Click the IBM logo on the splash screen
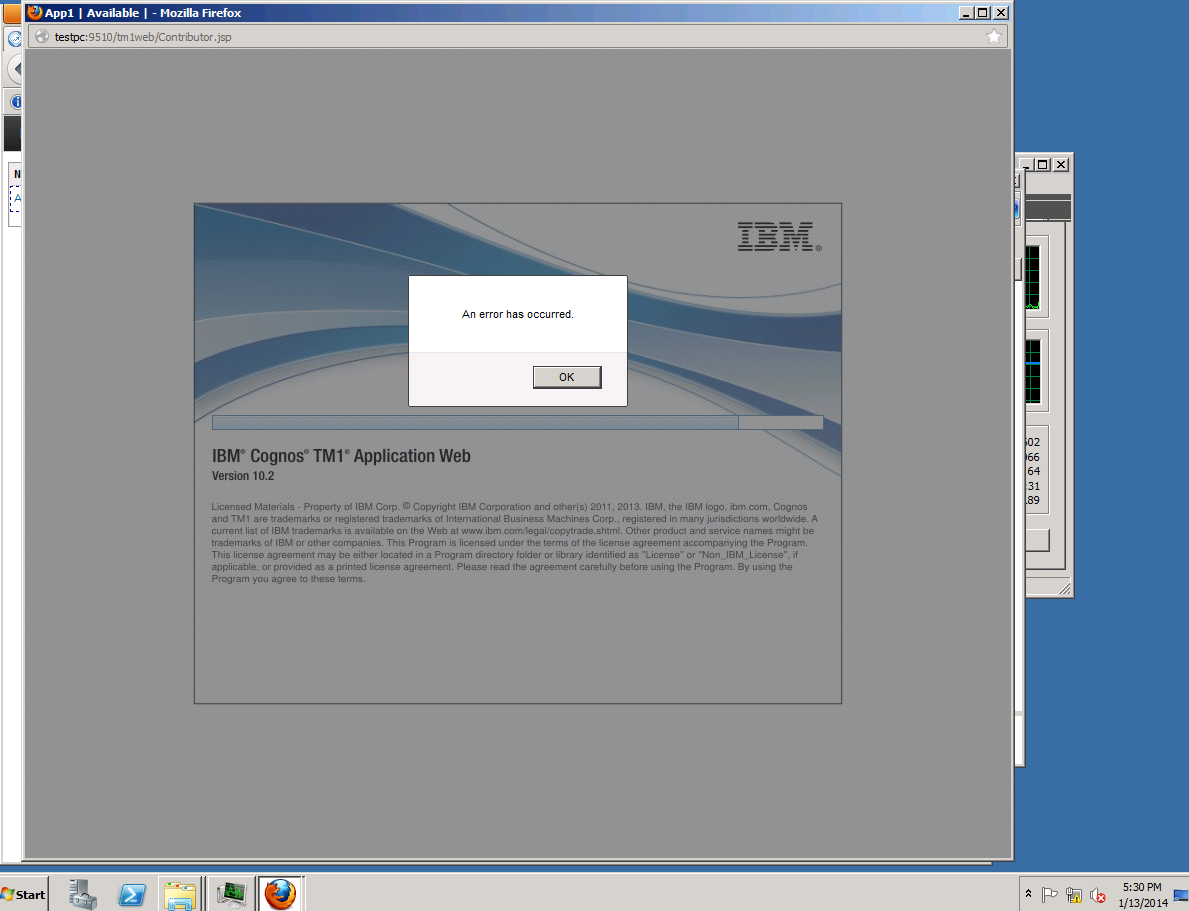Image resolution: width=1189 pixels, height=911 pixels. pyautogui.click(x=779, y=237)
